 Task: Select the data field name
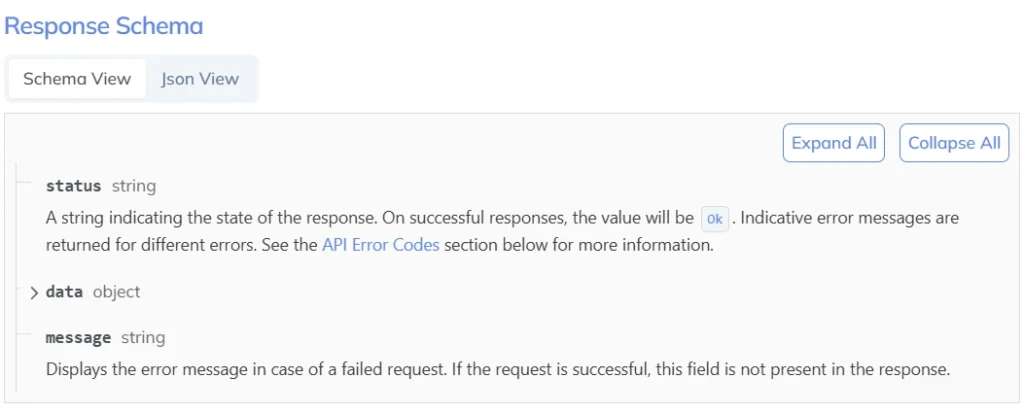[64, 291]
